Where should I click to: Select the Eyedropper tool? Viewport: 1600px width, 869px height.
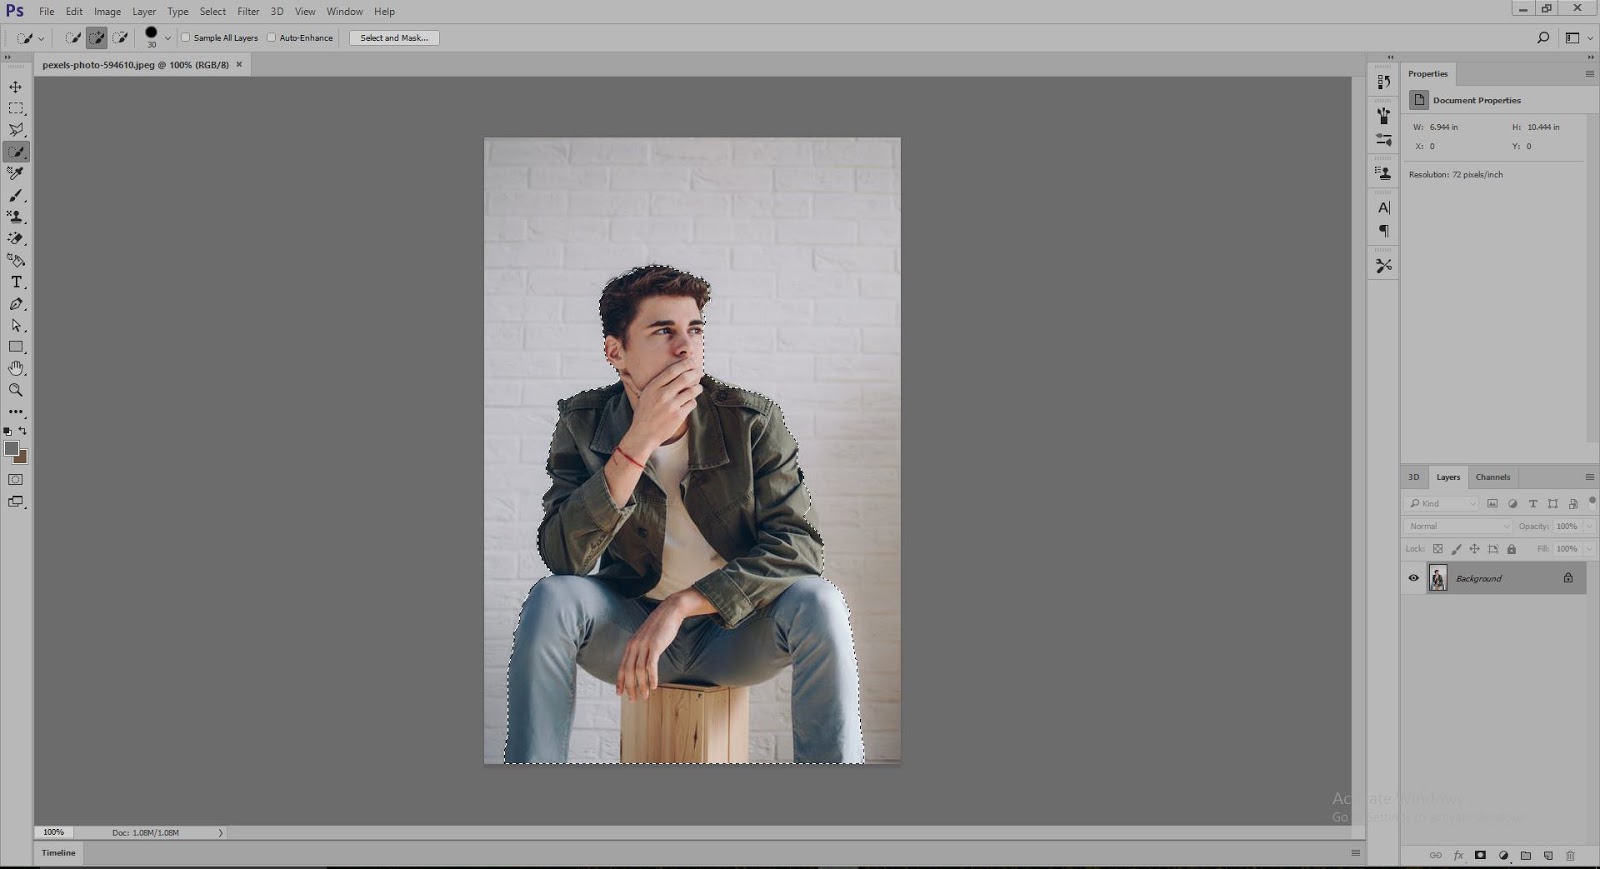point(16,174)
